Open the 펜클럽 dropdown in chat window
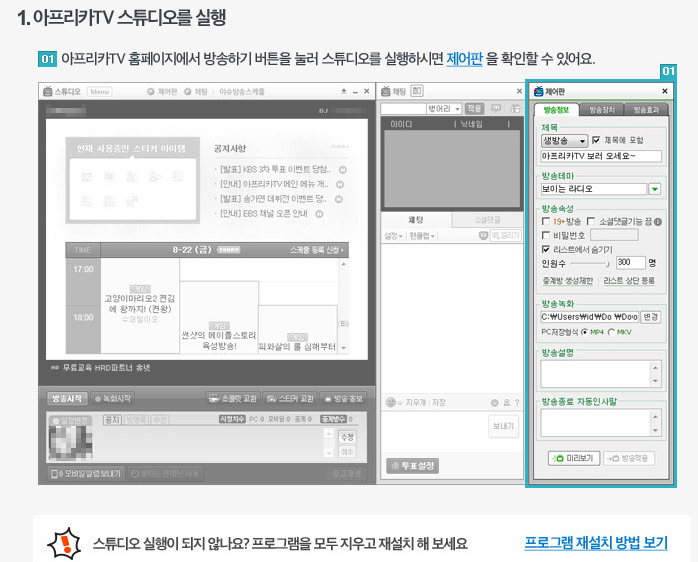 click(x=422, y=236)
